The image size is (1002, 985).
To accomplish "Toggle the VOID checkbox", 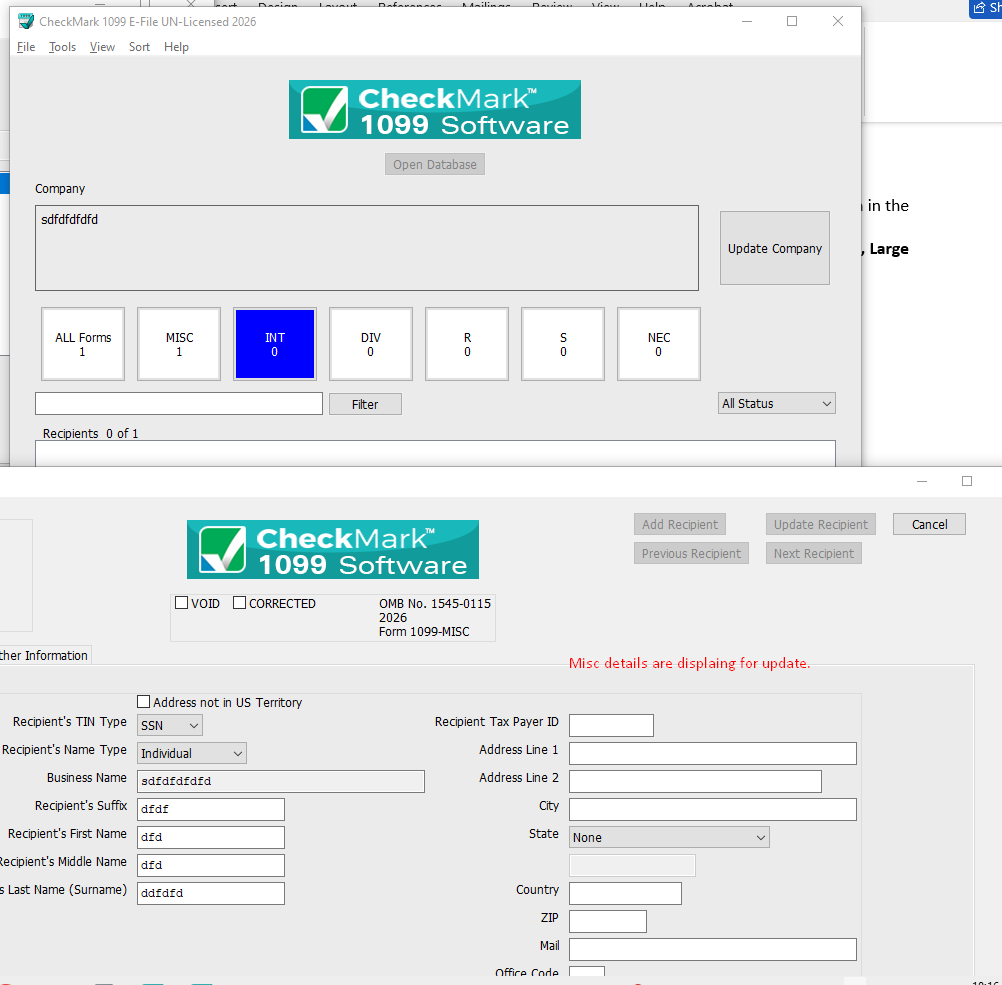I will pos(181,603).
